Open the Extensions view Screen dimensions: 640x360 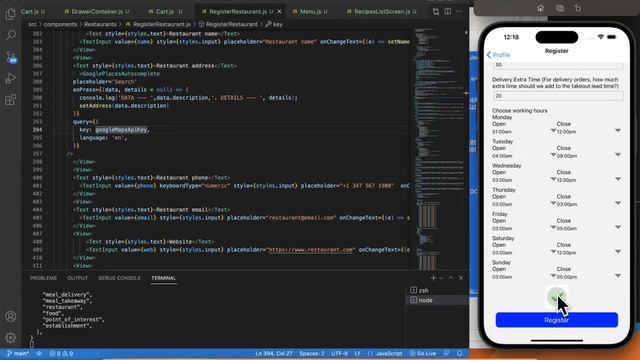click(11, 100)
